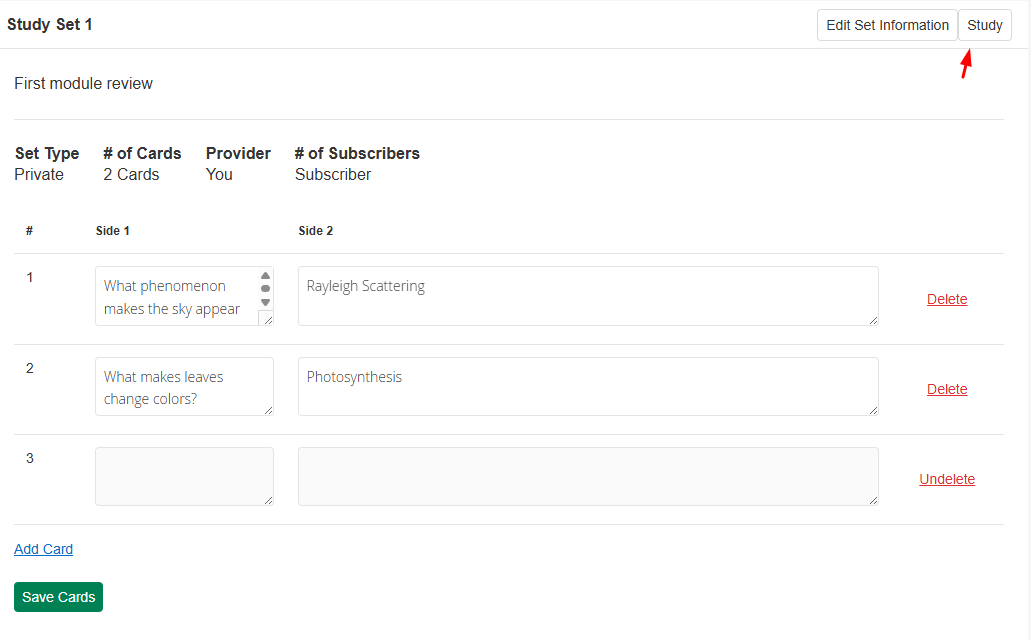This screenshot has width=1031, height=640.
Task: Open Edit Set Information
Action: [887, 25]
